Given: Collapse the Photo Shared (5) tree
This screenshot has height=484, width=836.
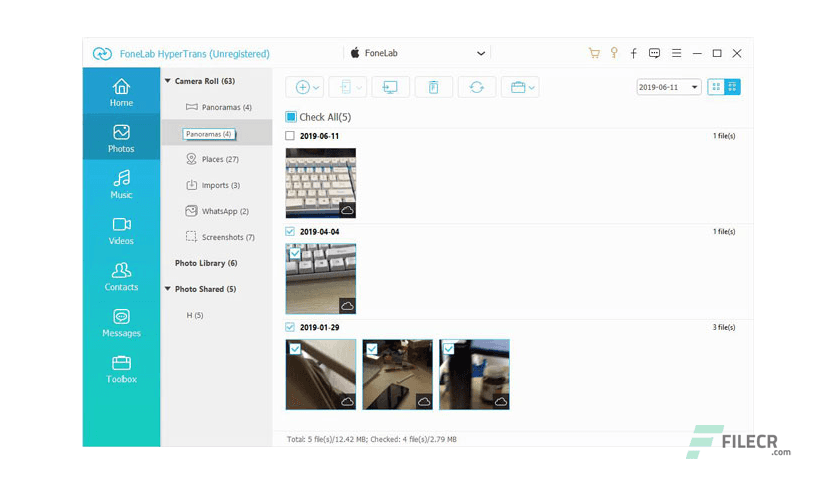Looking at the screenshot, I should pyautogui.click(x=167, y=289).
